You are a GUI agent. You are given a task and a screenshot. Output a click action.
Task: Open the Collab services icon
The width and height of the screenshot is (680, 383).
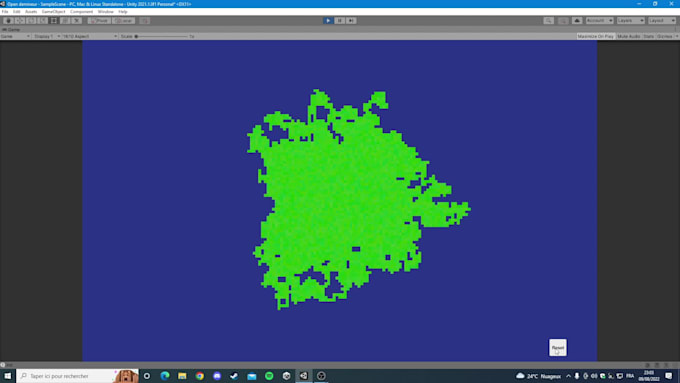(563, 20)
